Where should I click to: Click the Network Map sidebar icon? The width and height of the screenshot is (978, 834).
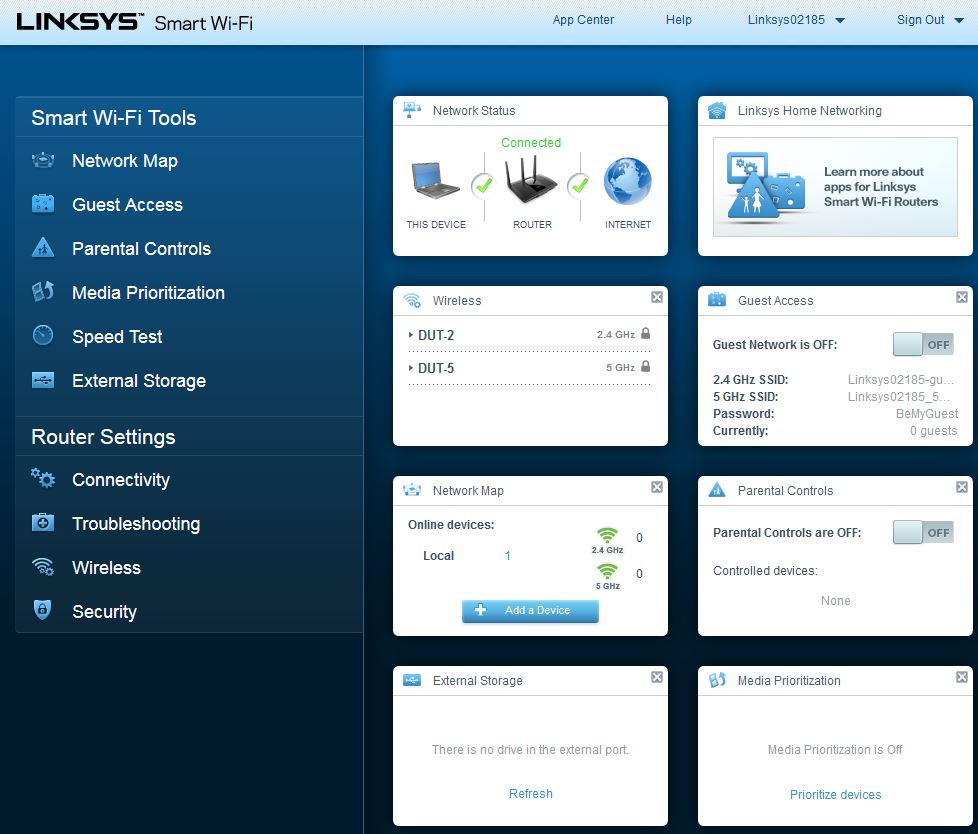pyautogui.click(x=43, y=160)
